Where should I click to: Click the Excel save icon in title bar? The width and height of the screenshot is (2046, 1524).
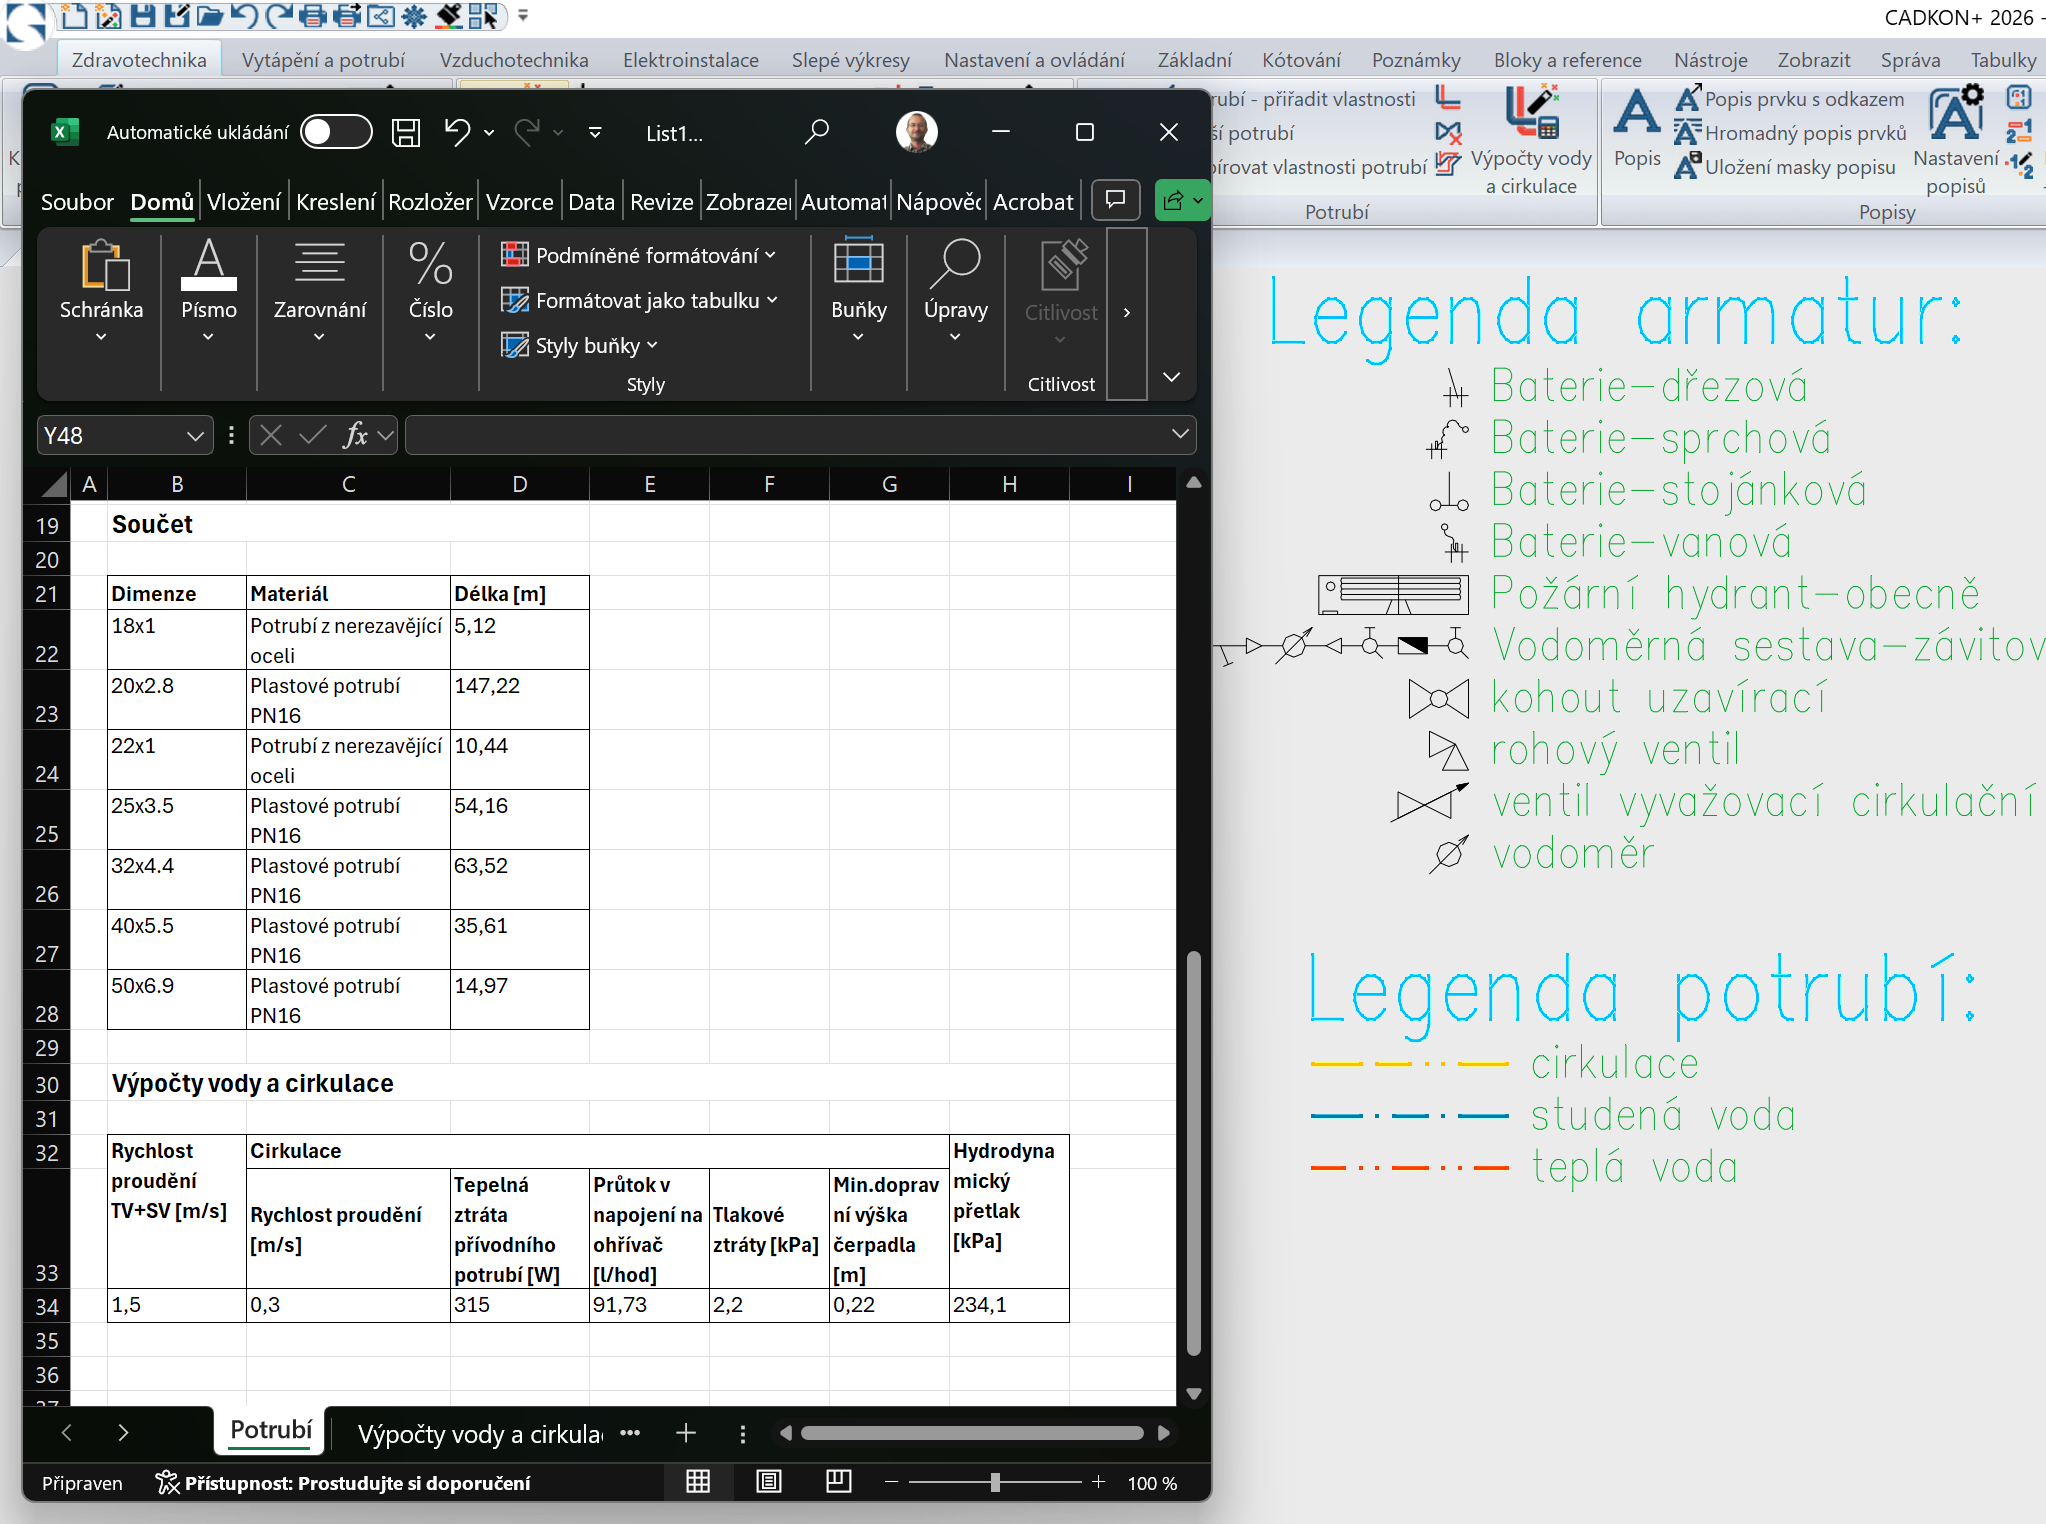click(406, 132)
